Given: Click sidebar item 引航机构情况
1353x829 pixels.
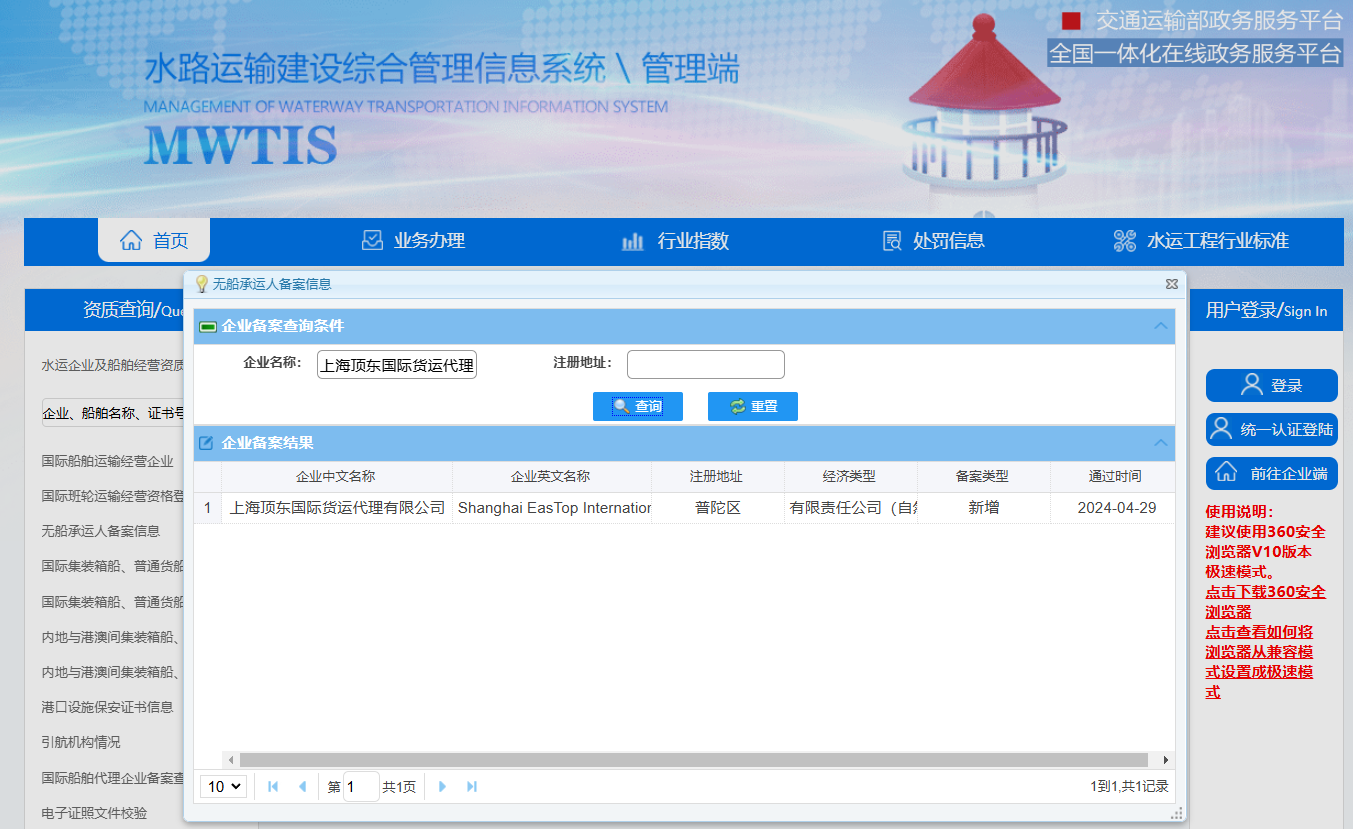Looking at the screenshot, I should [x=80, y=742].
